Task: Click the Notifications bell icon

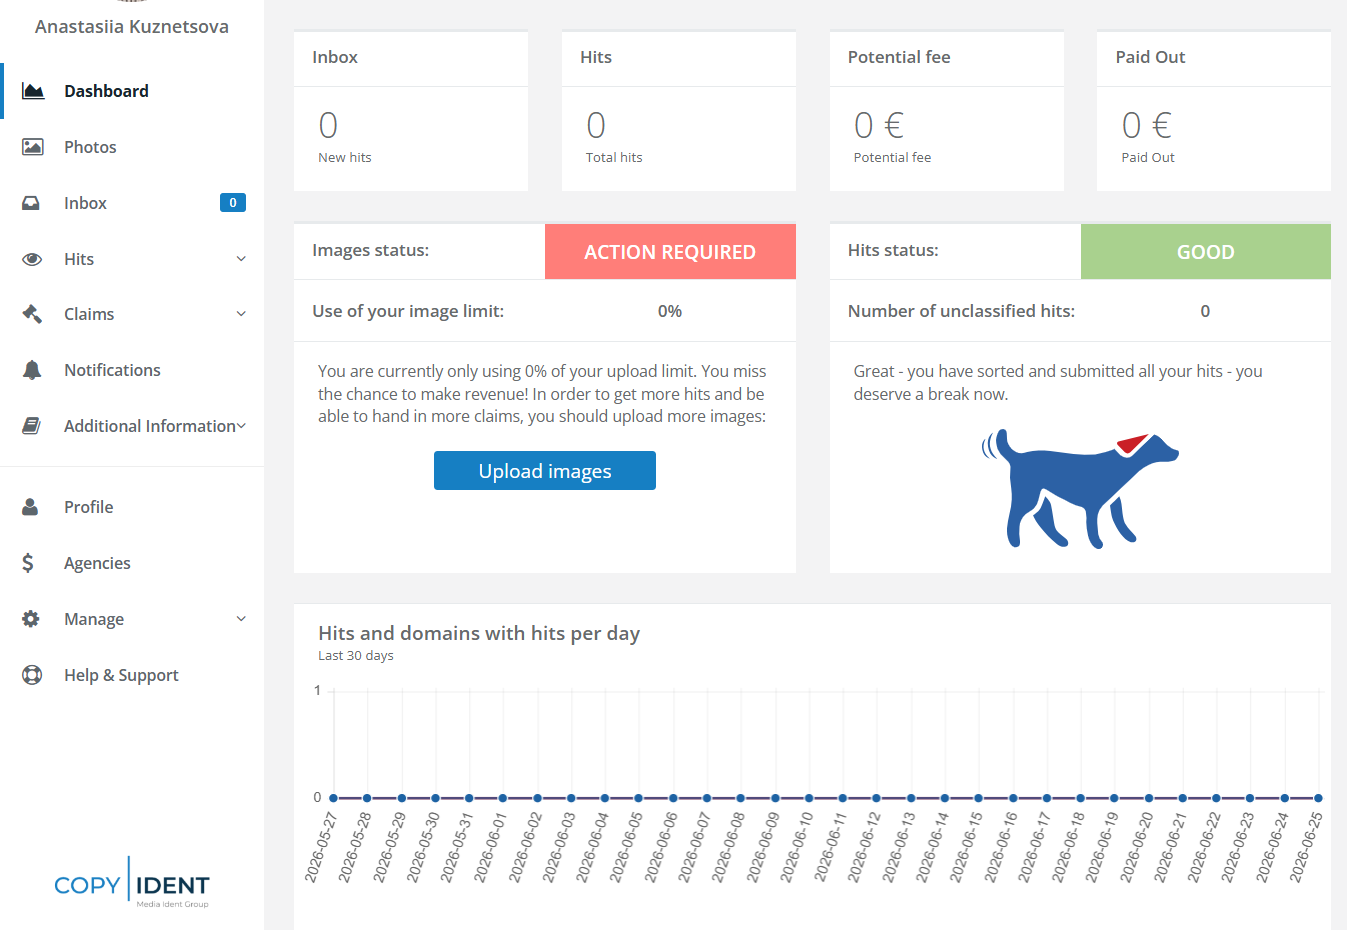Action: [x=32, y=370]
